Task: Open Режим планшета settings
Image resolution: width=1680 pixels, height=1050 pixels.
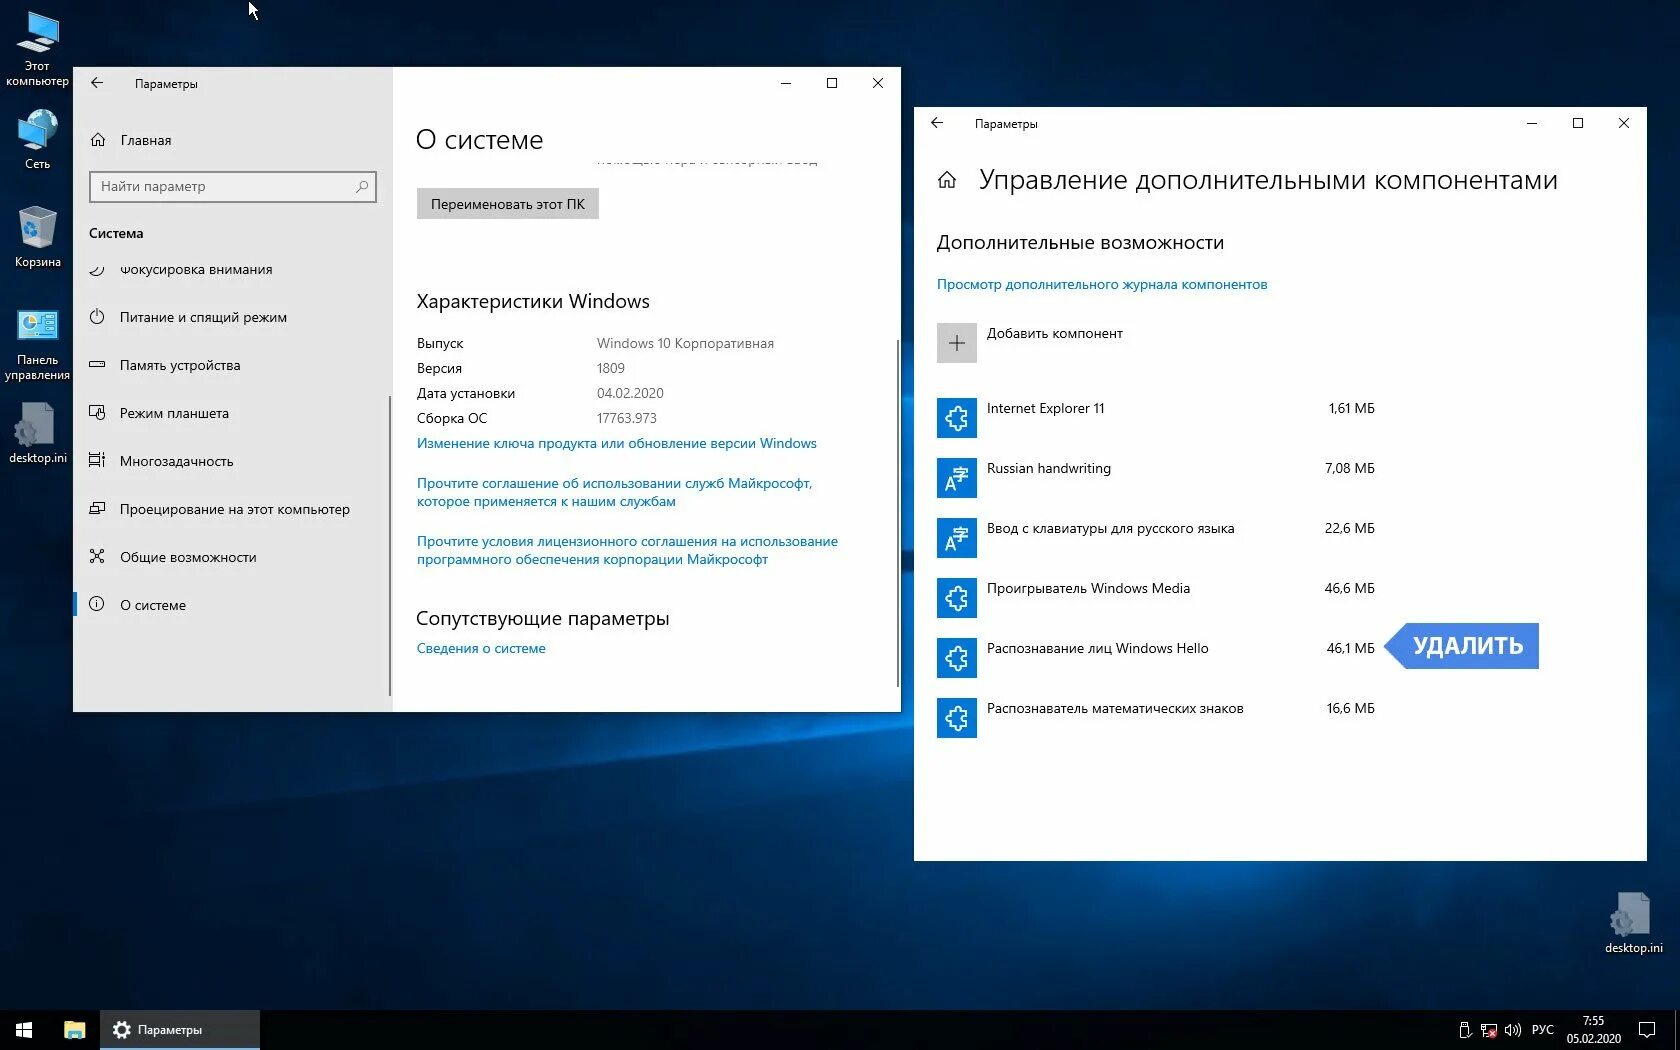Action: (174, 413)
